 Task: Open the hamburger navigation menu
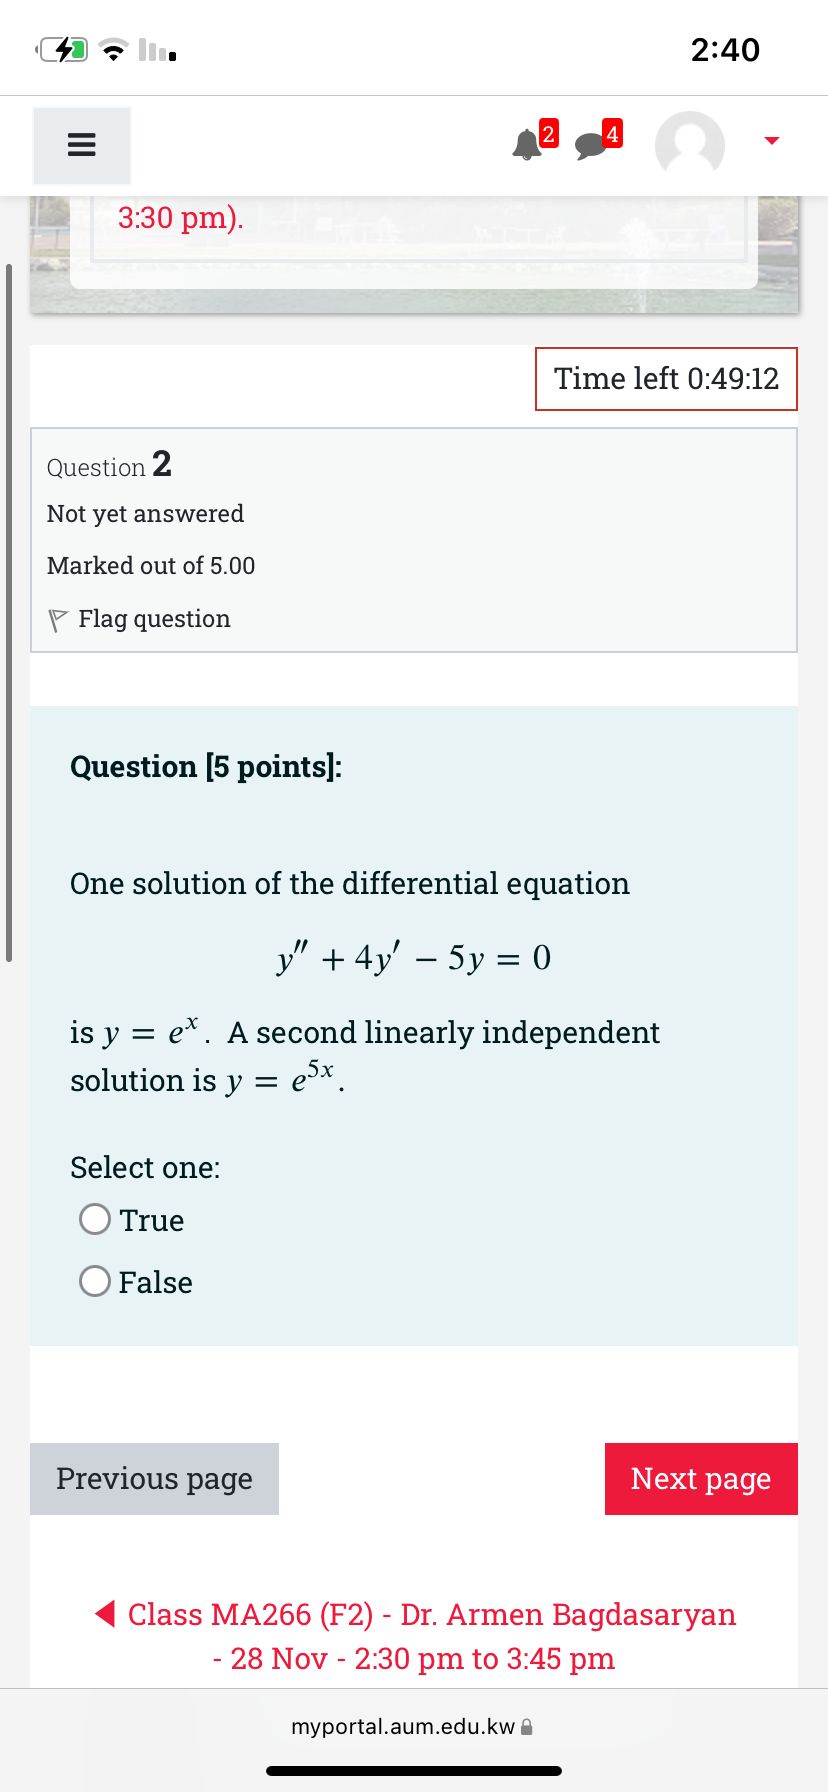[81, 146]
